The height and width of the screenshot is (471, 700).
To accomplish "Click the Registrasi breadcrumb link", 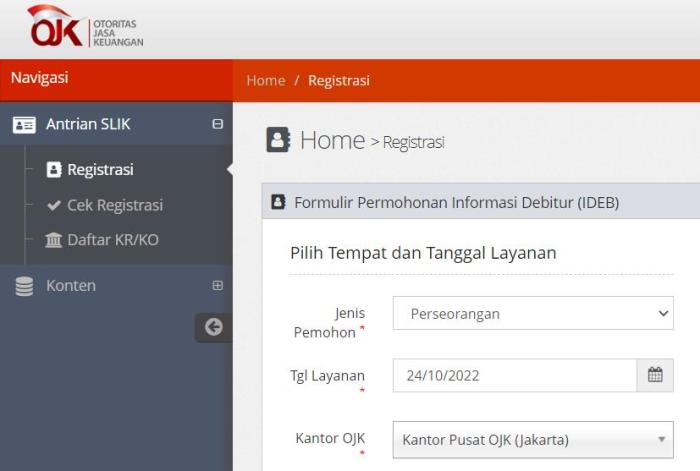I will pyautogui.click(x=339, y=80).
